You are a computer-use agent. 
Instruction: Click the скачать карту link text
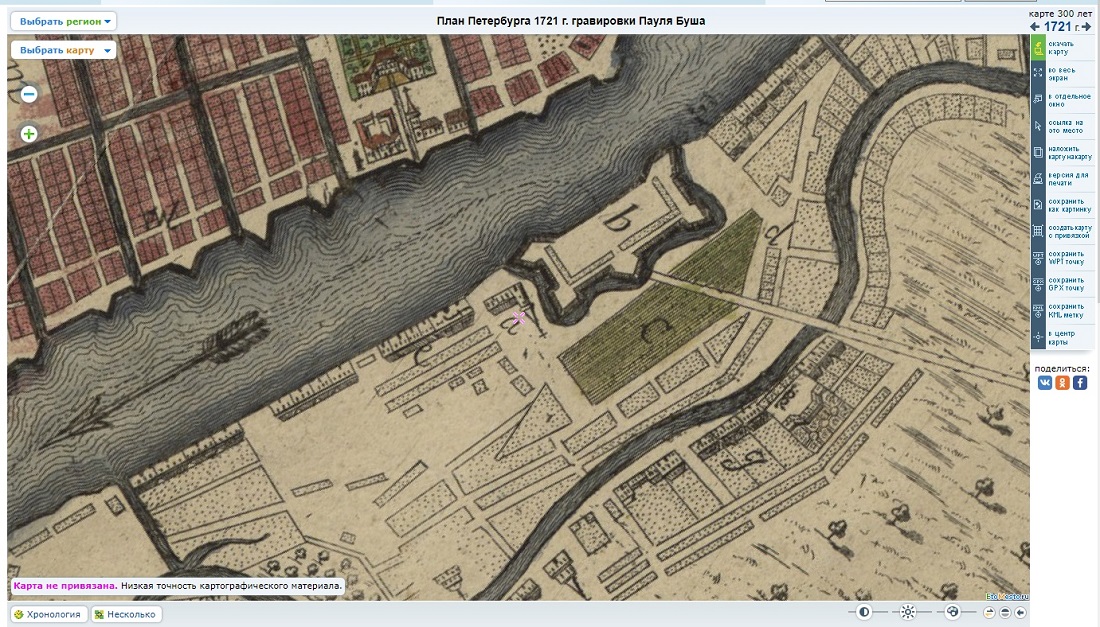click(x=1061, y=48)
